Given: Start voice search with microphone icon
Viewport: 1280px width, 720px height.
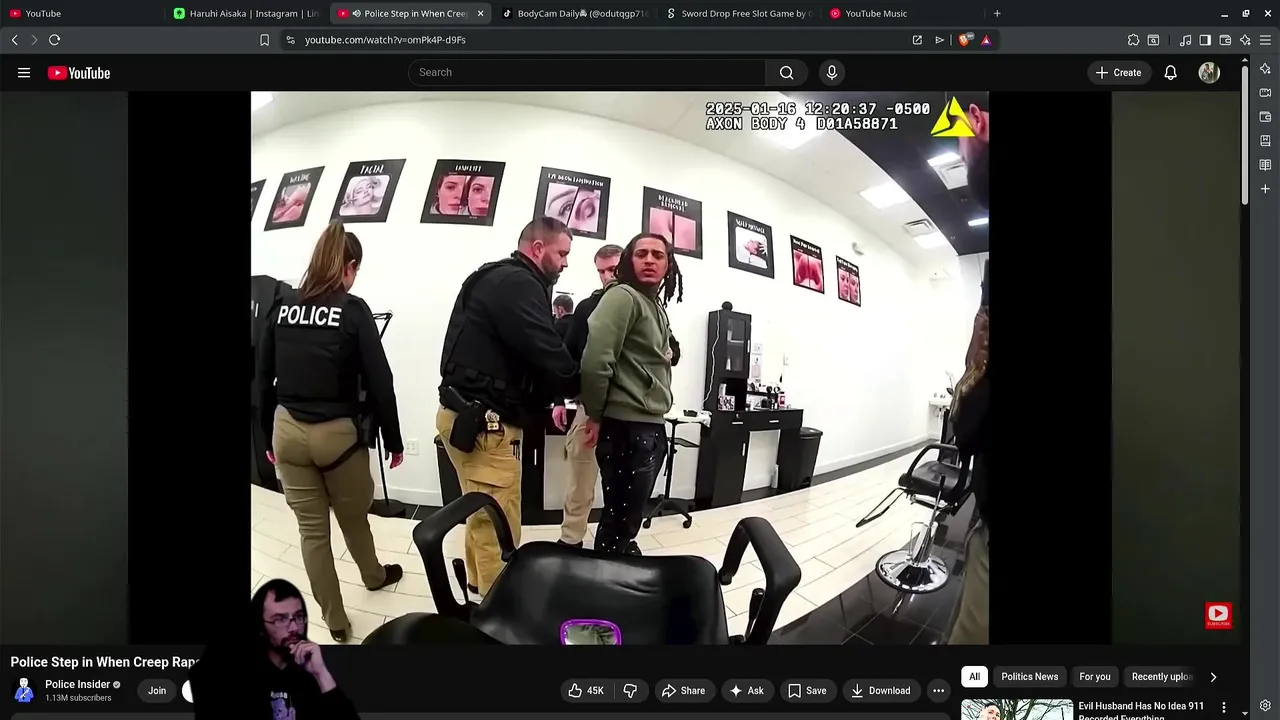Looking at the screenshot, I should tap(831, 72).
